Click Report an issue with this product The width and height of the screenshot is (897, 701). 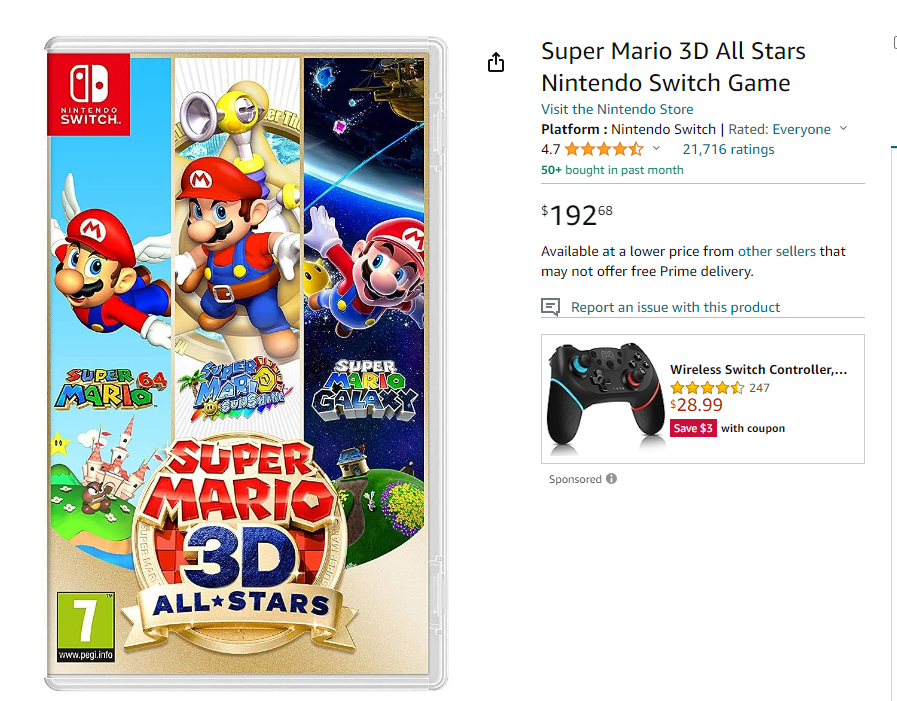coord(675,307)
